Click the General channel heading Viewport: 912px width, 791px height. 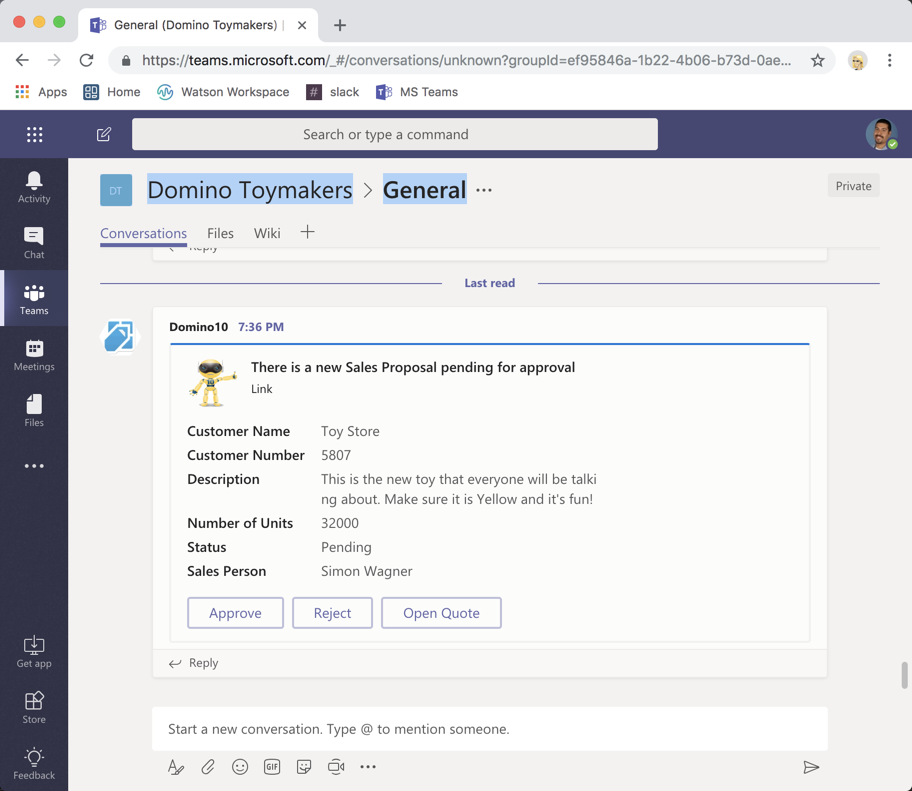(x=425, y=190)
